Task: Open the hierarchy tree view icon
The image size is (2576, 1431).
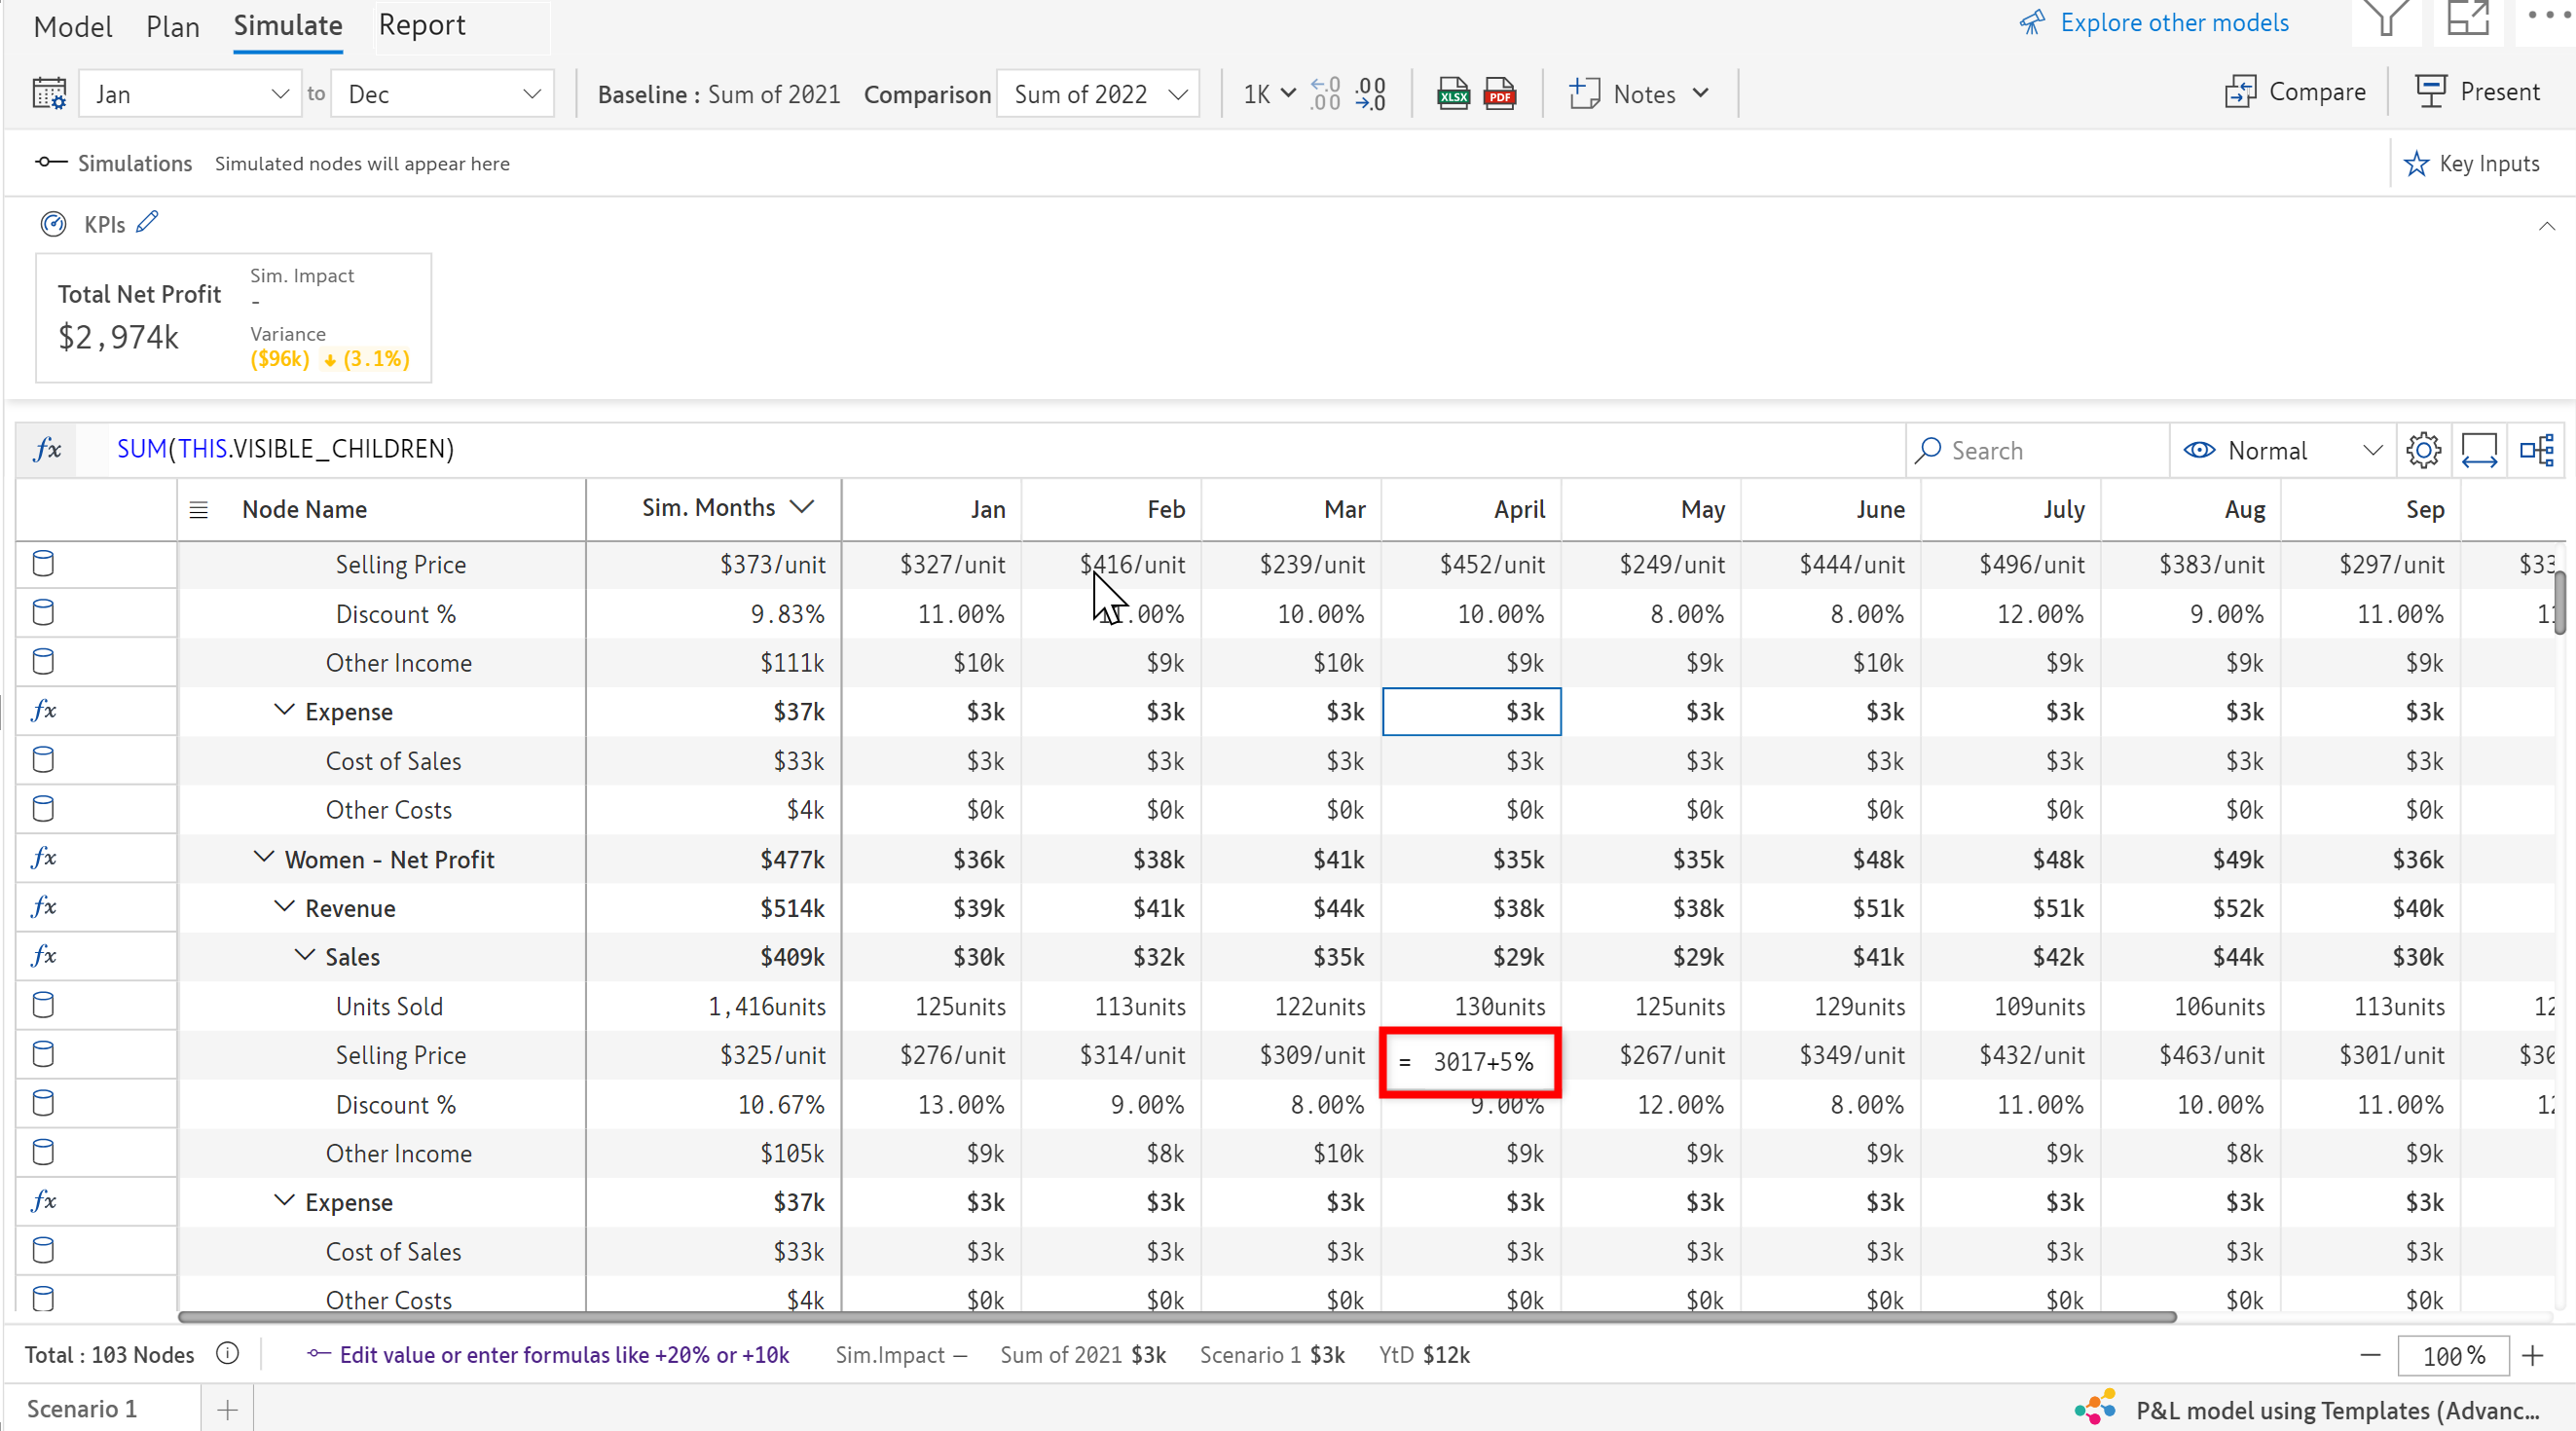Action: click(x=2536, y=450)
